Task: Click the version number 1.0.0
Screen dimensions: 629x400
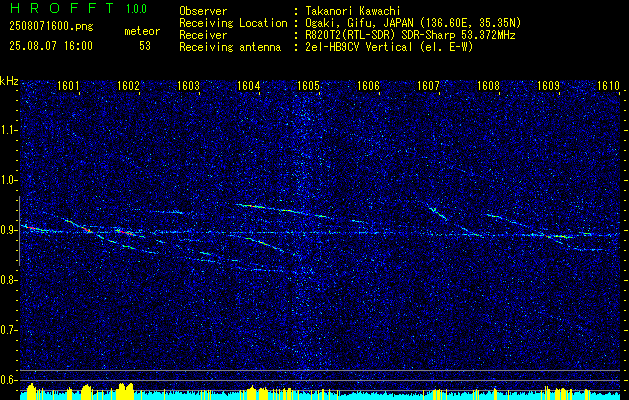Action: point(136,8)
